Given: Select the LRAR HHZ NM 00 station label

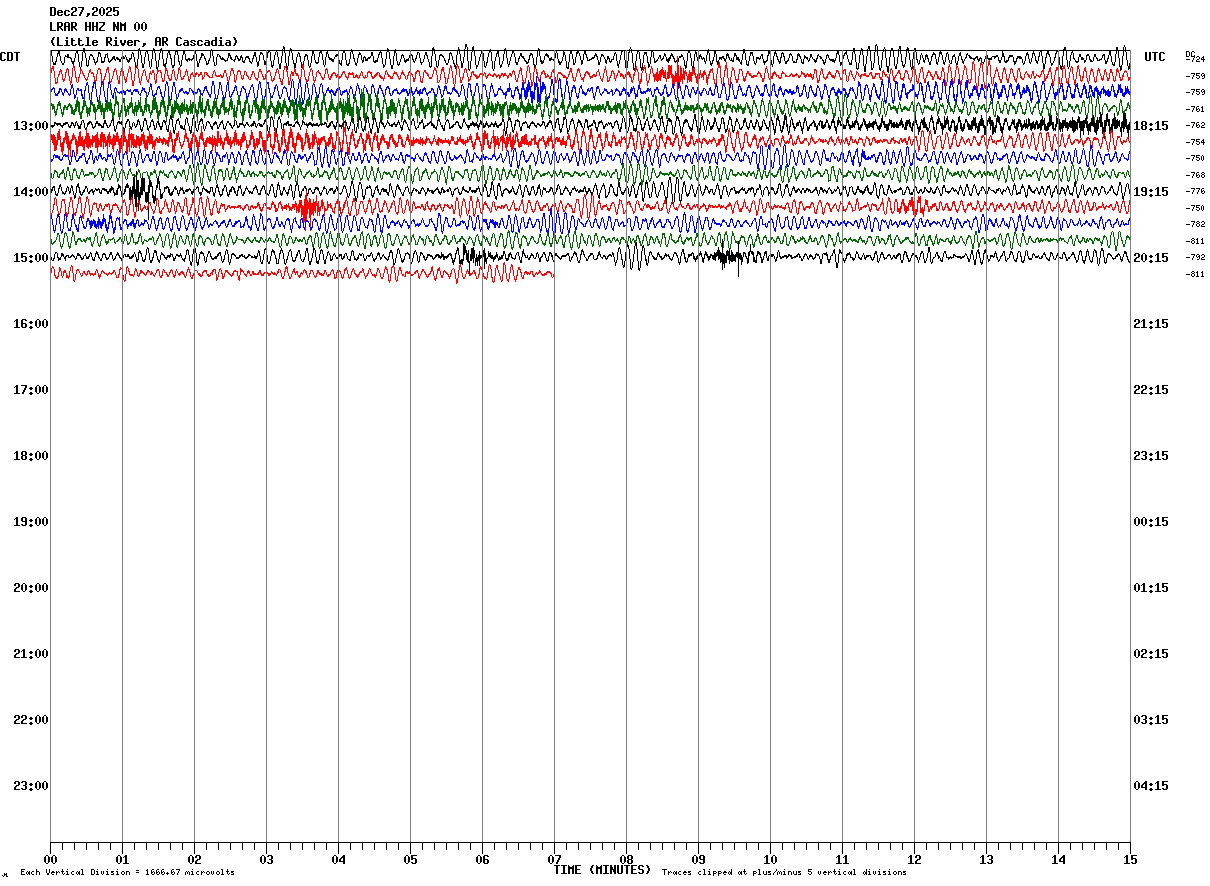Looking at the screenshot, I should click(x=98, y=27).
